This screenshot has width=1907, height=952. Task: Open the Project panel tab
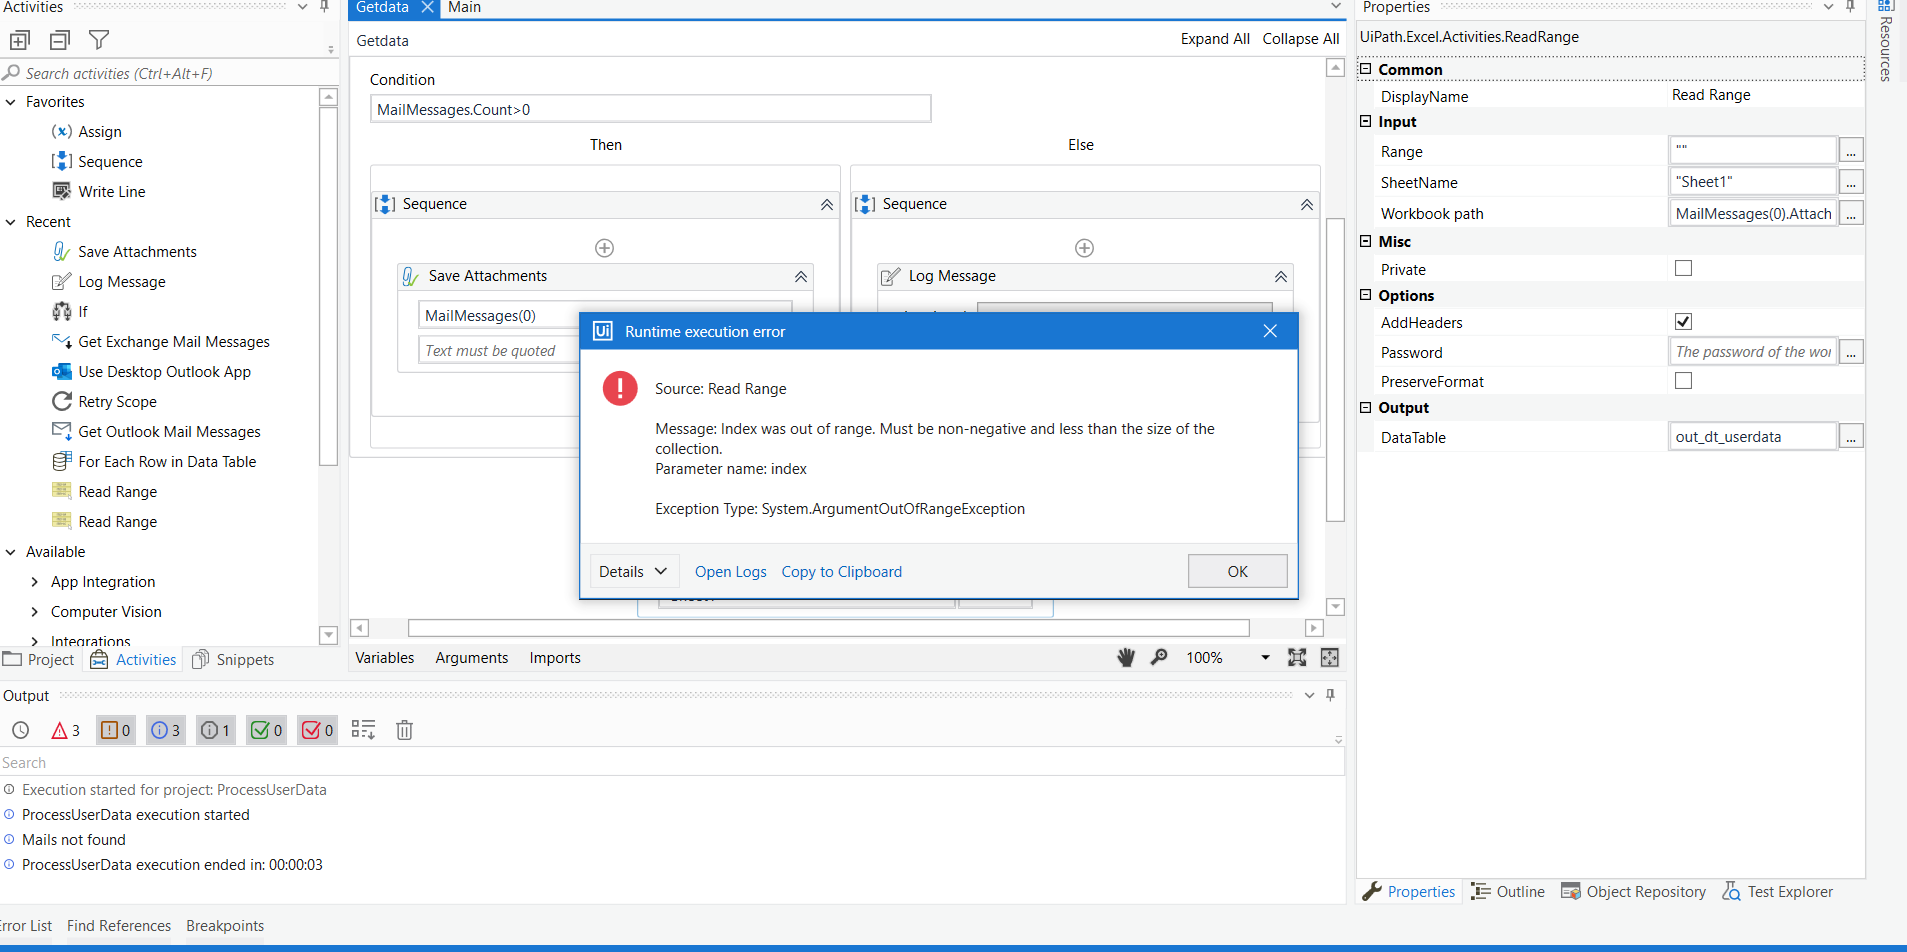click(x=40, y=660)
